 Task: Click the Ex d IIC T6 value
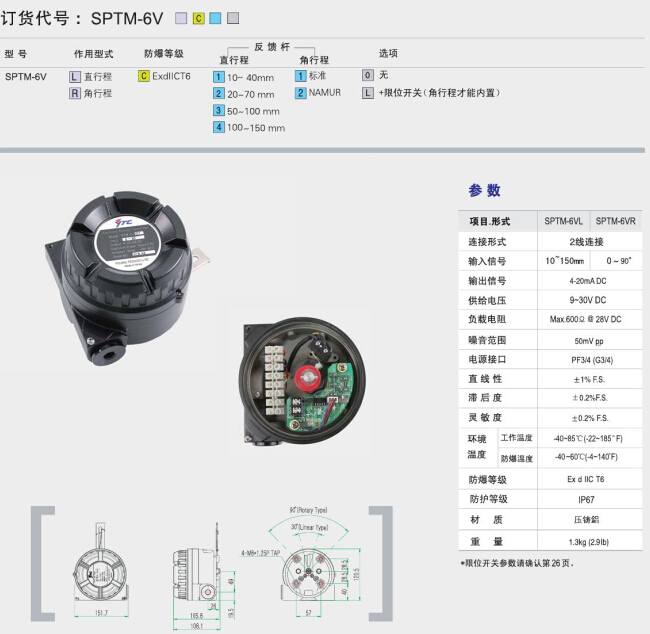586,479
